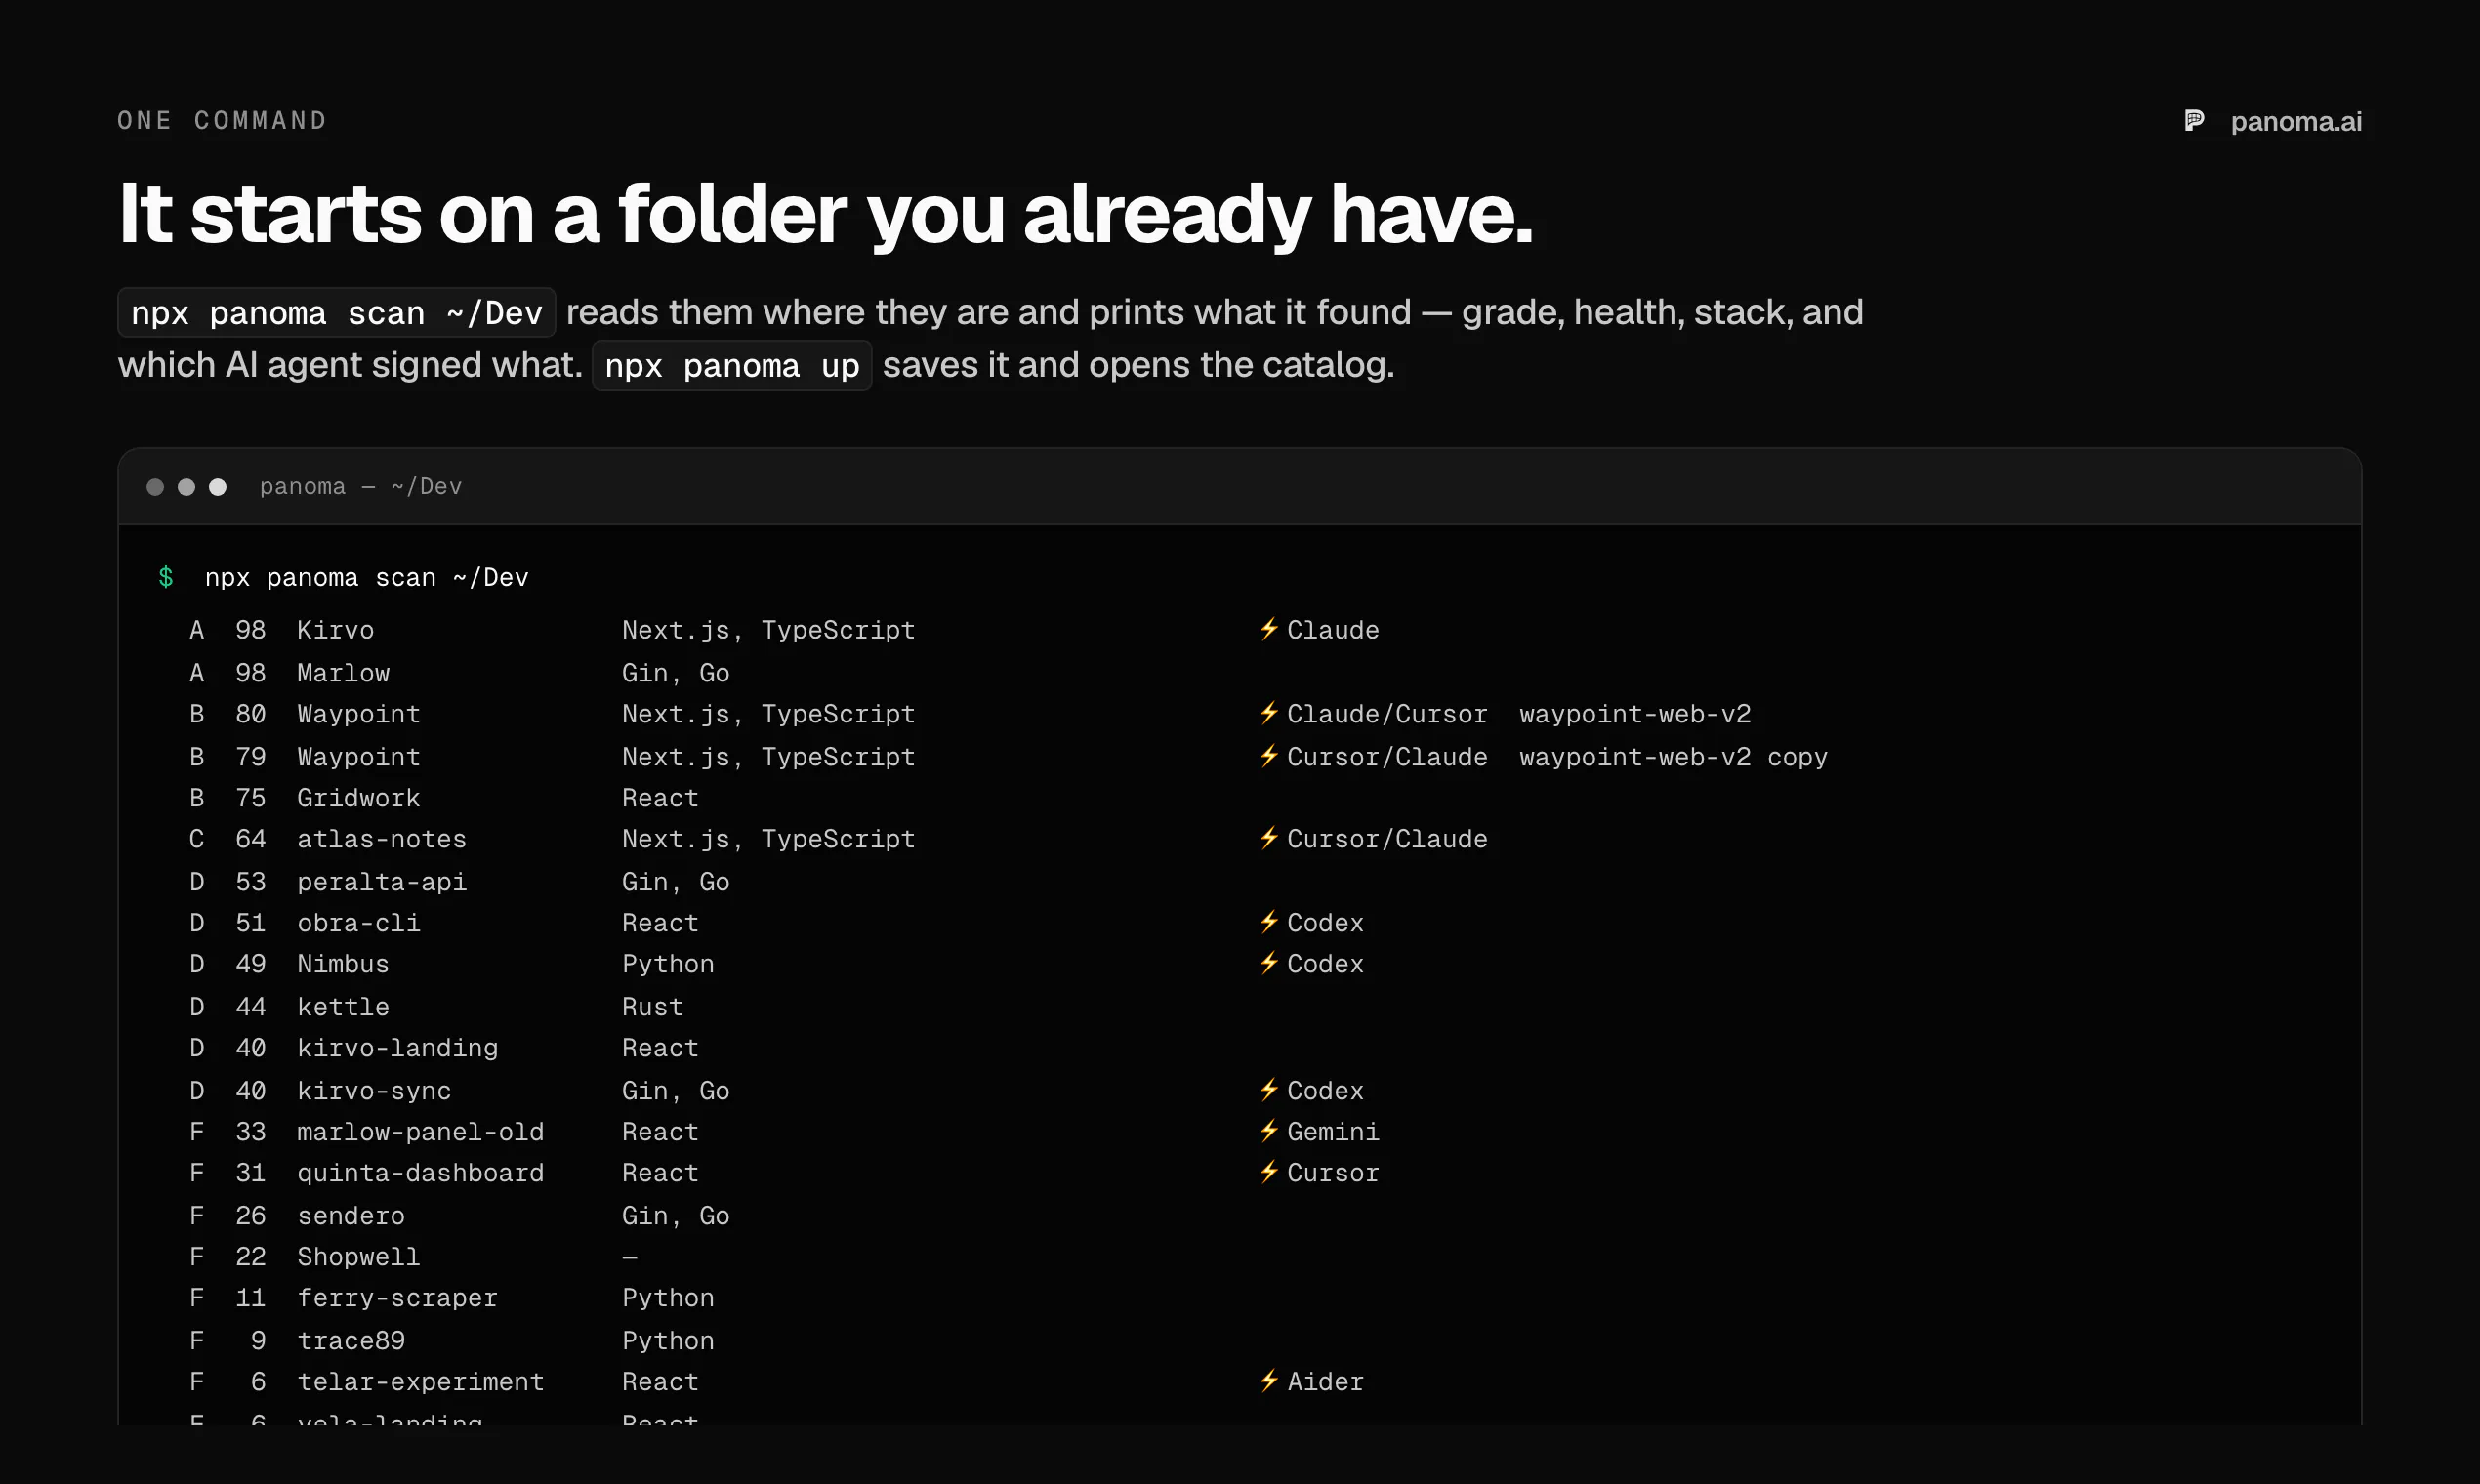Viewport: 2480px width, 1484px height.
Task: Click 'waypoint-web-v2 copy' folder name
Action: (x=1673, y=757)
